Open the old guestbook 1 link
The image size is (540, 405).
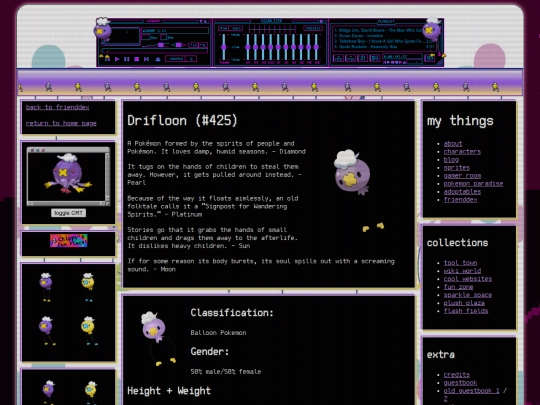[471, 391]
